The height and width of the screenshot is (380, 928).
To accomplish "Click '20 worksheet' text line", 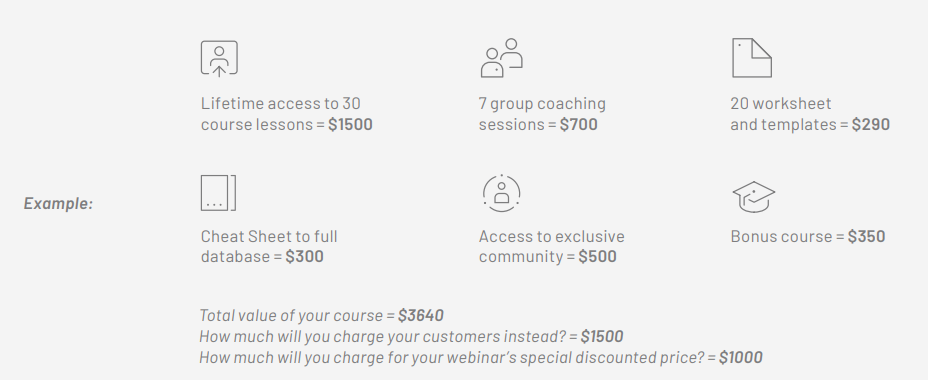I will (781, 104).
